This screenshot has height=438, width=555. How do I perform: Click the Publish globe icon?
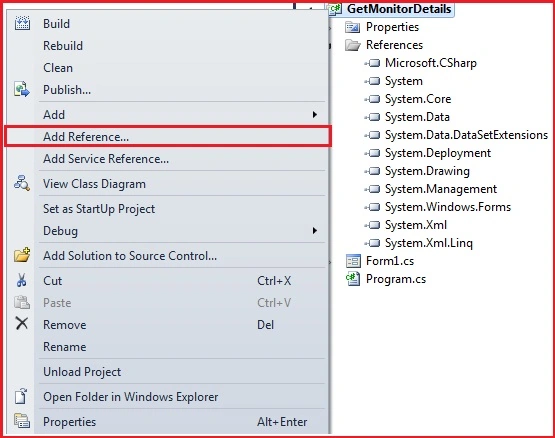pos(22,89)
